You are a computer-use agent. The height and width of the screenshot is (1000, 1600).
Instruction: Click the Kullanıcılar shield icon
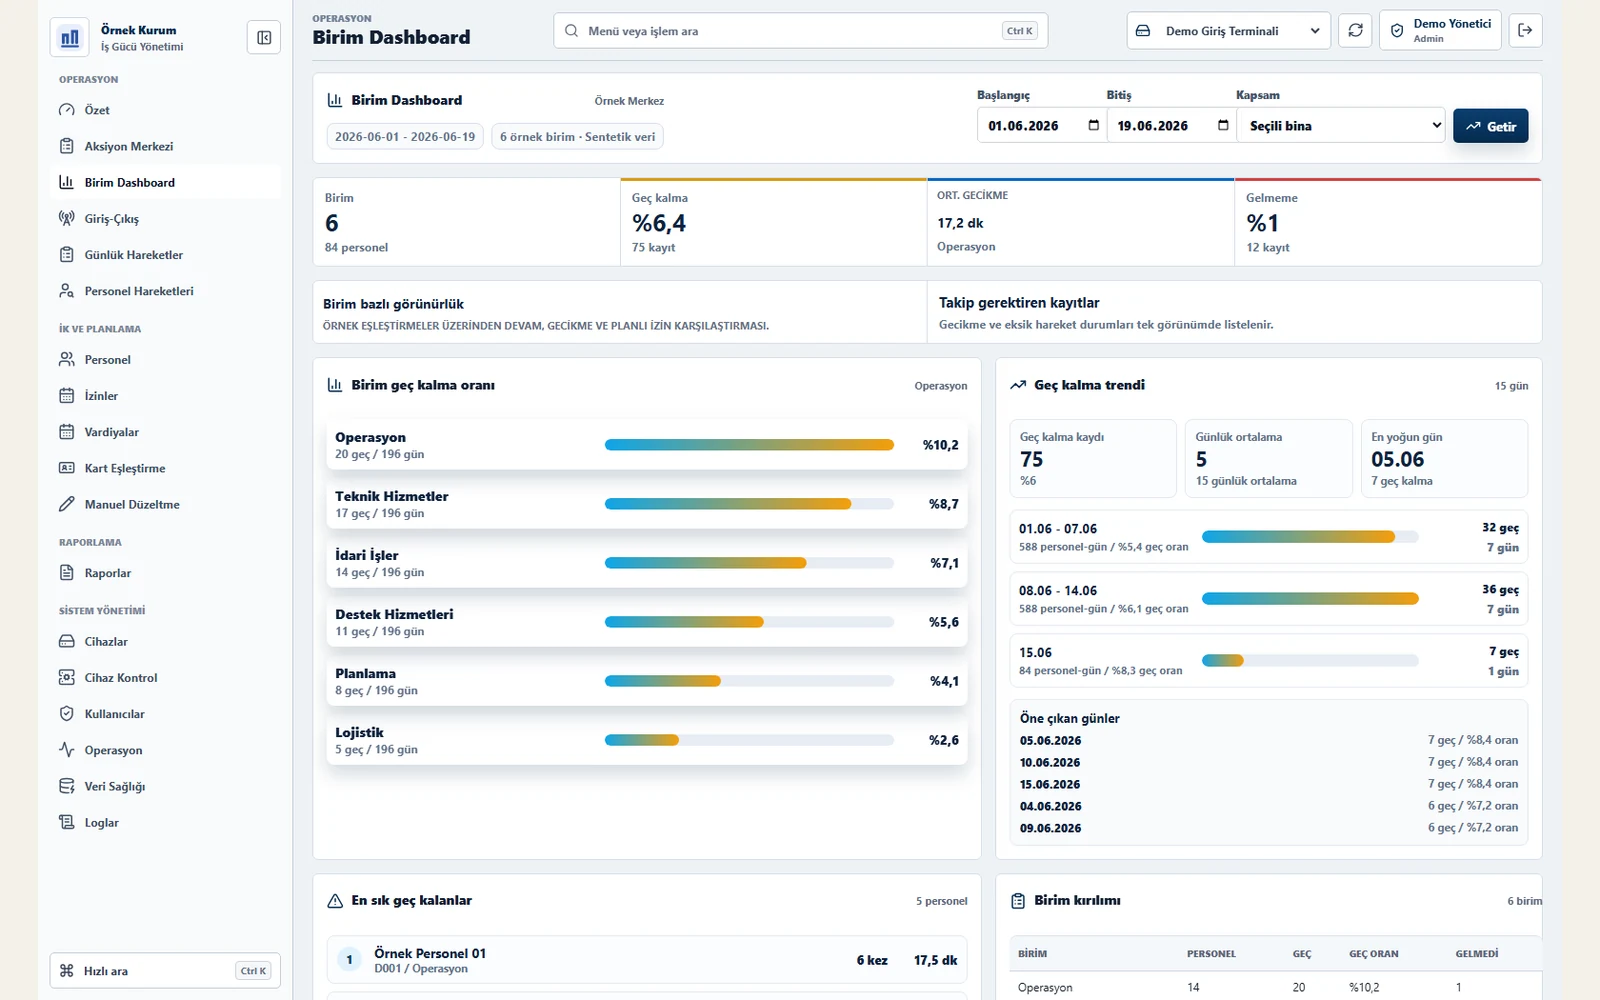click(67, 714)
